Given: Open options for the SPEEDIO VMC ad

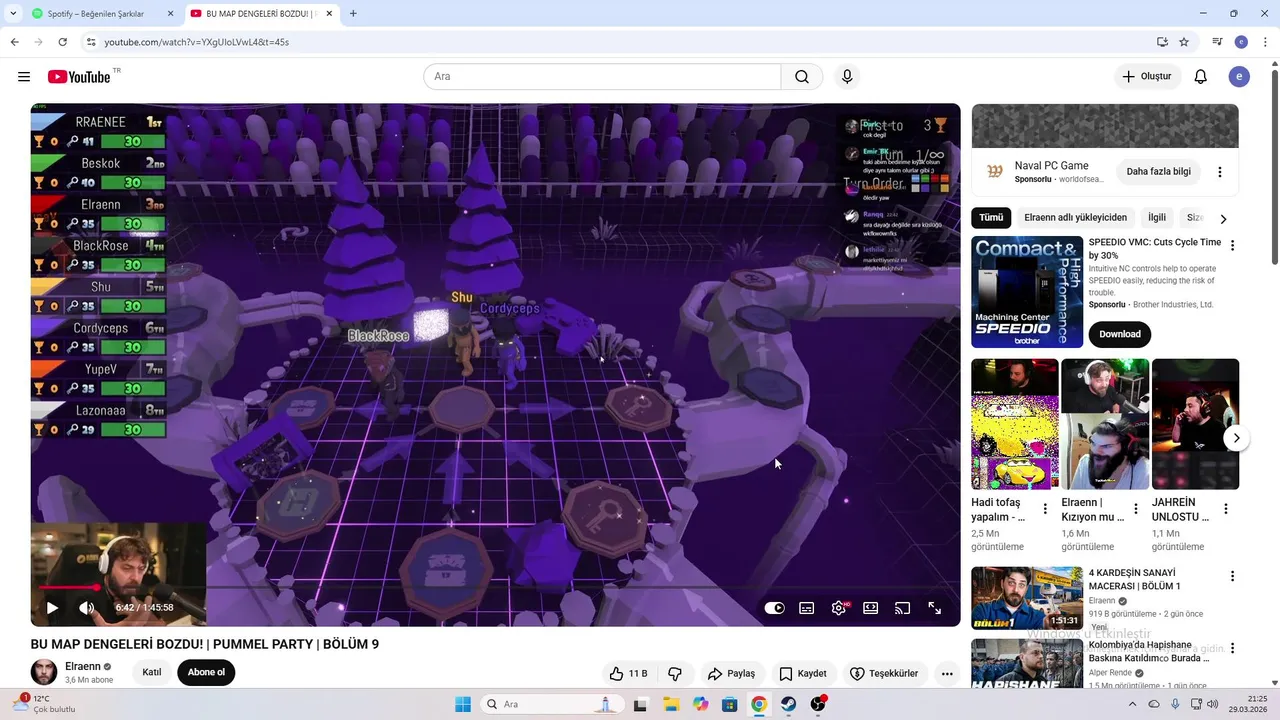Looking at the screenshot, I should [x=1232, y=245].
